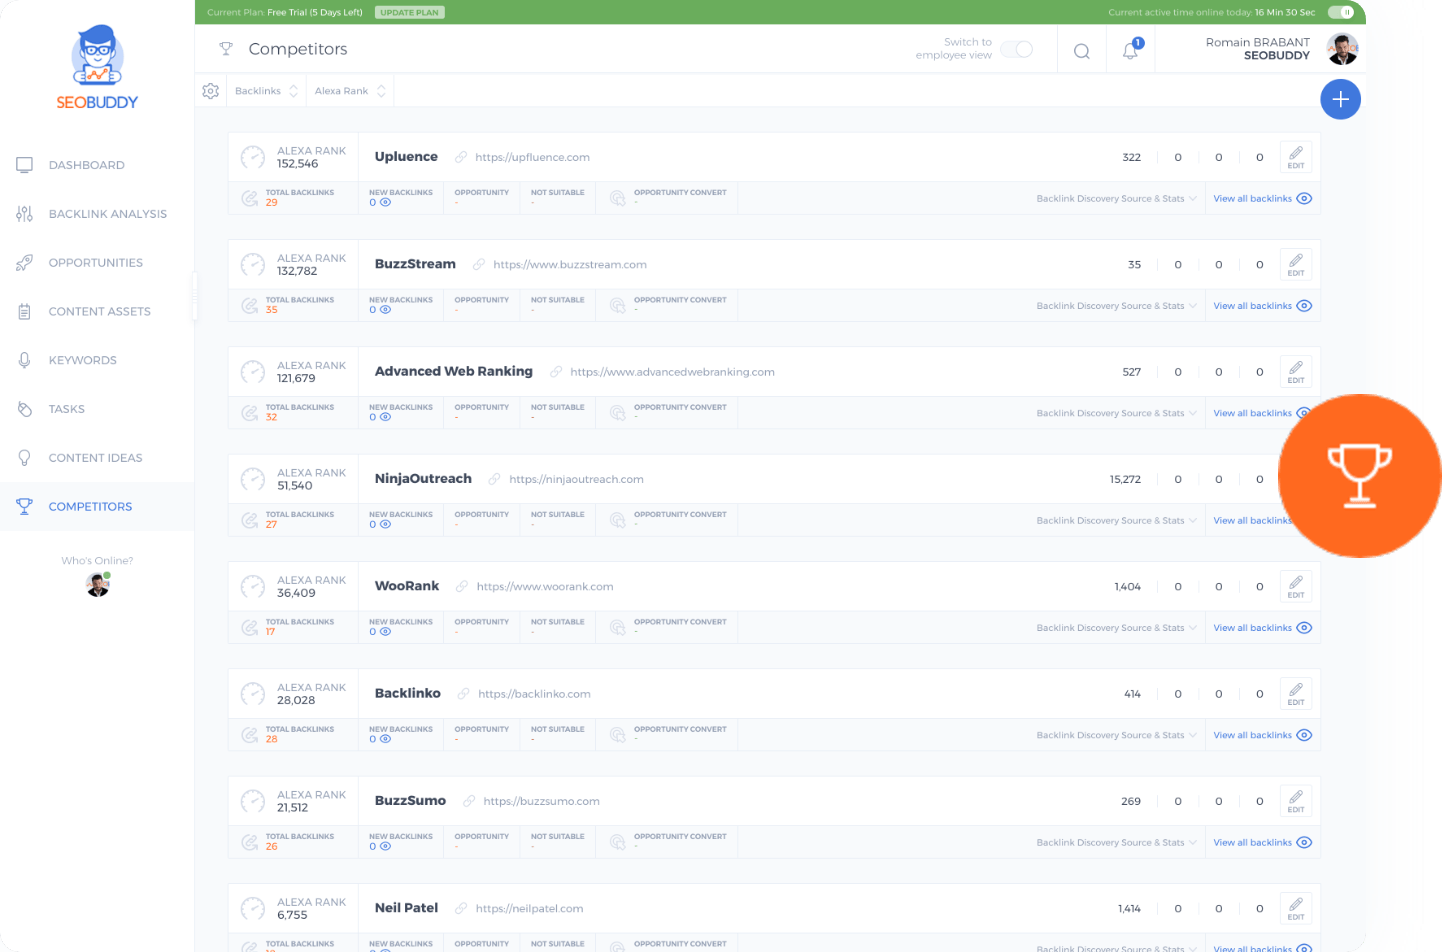Edit the Backlinko competitor
Screen dimensions: 1442x952
point(1296,694)
